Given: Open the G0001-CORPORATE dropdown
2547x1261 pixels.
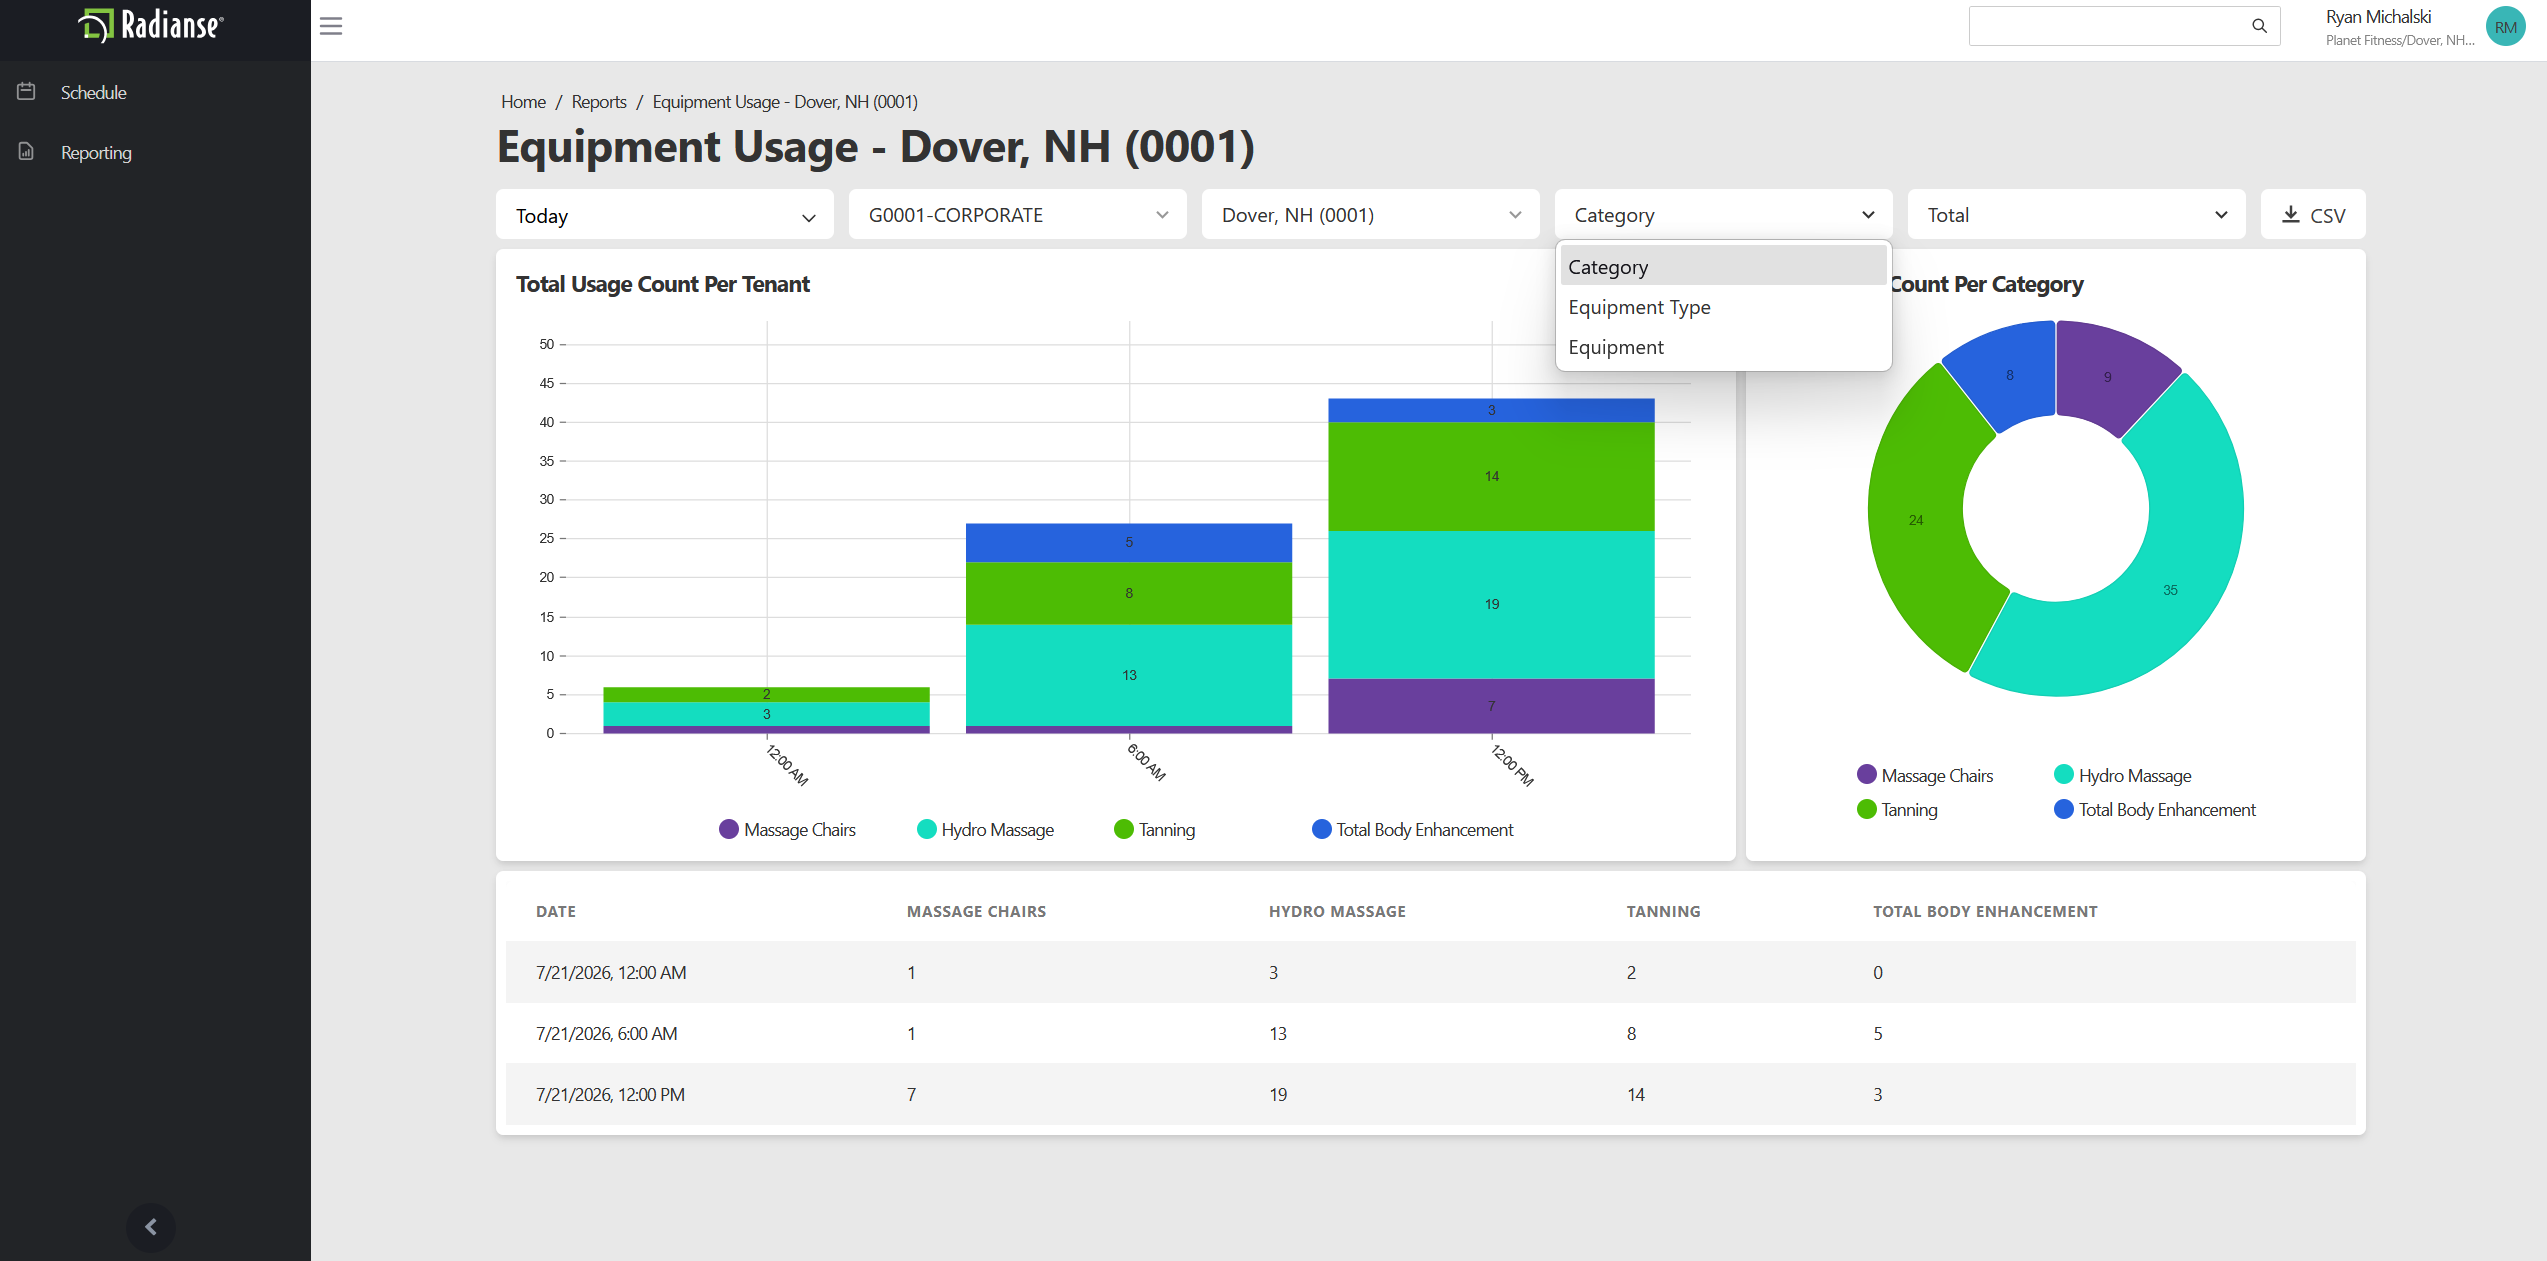Looking at the screenshot, I should [1018, 215].
